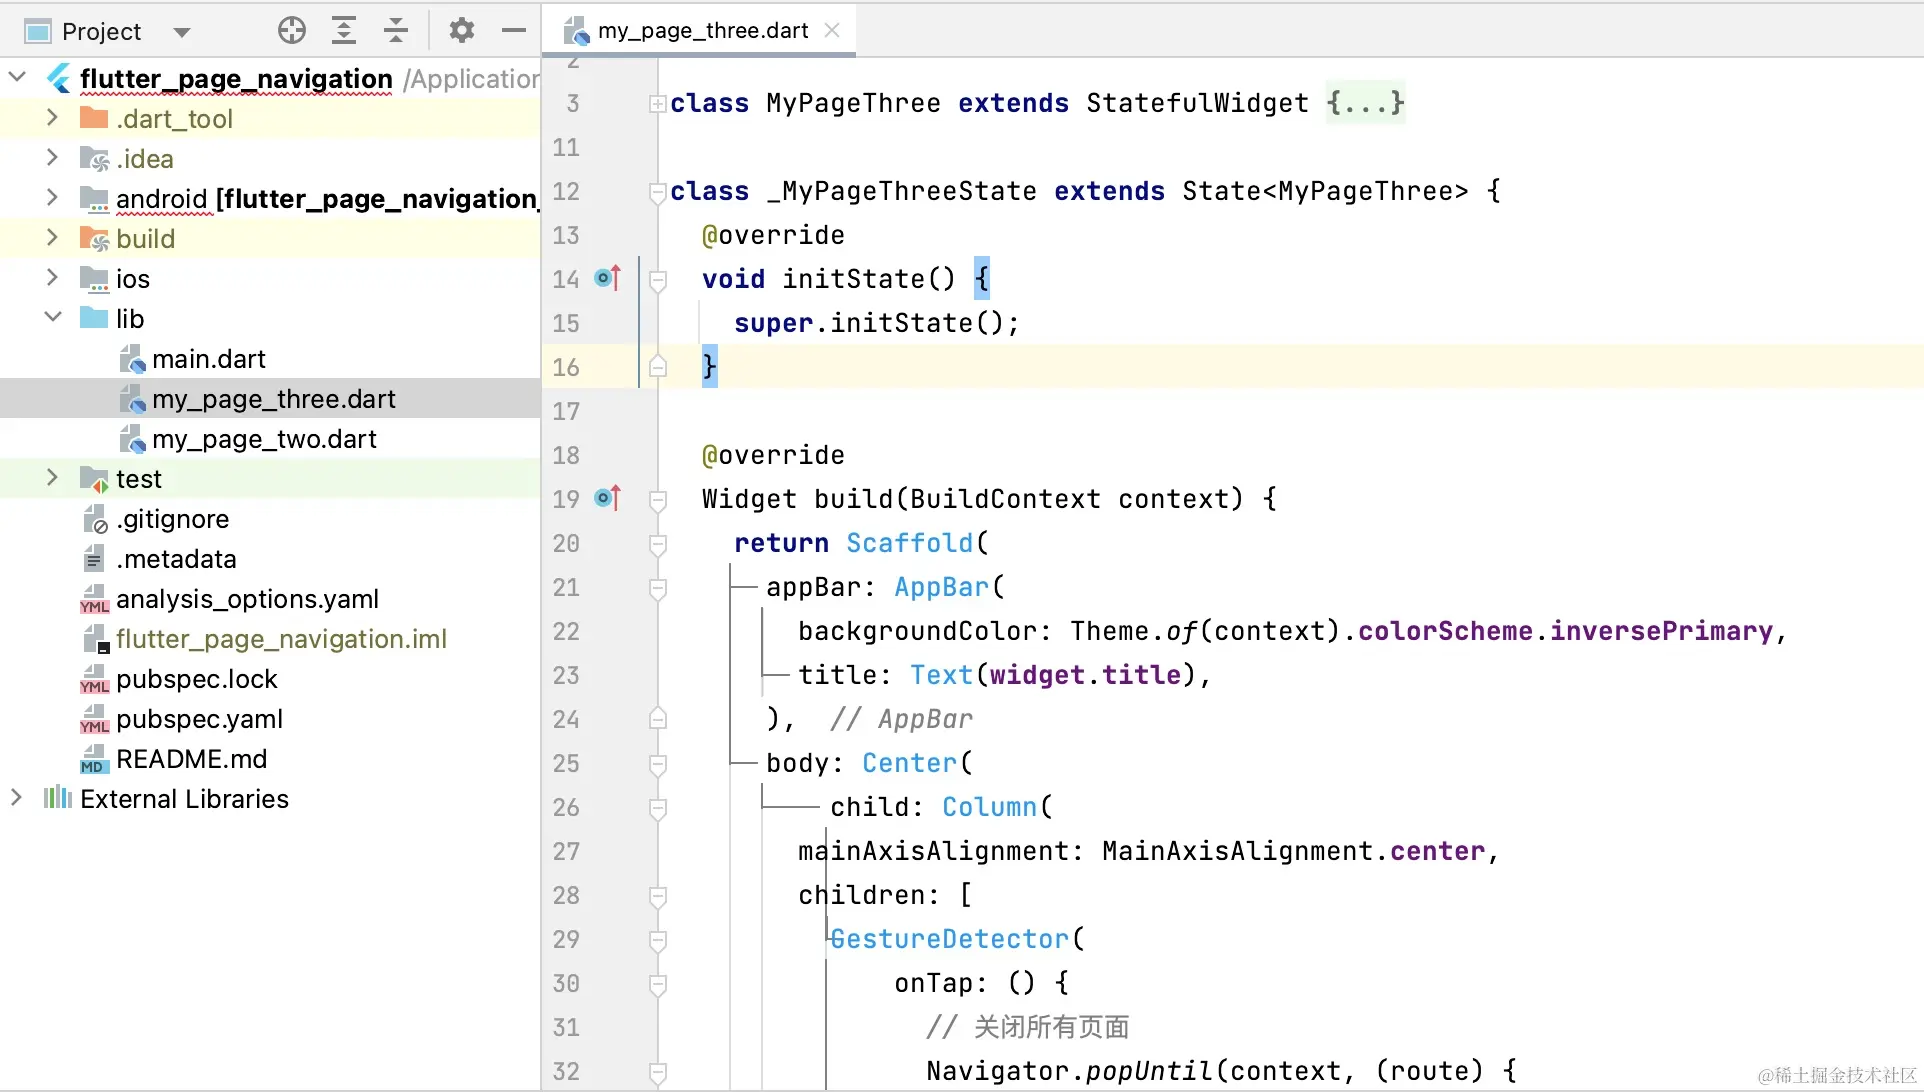Close the my_page_three.dart tab
This screenshot has height=1092, width=1924.
[x=832, y=31]
